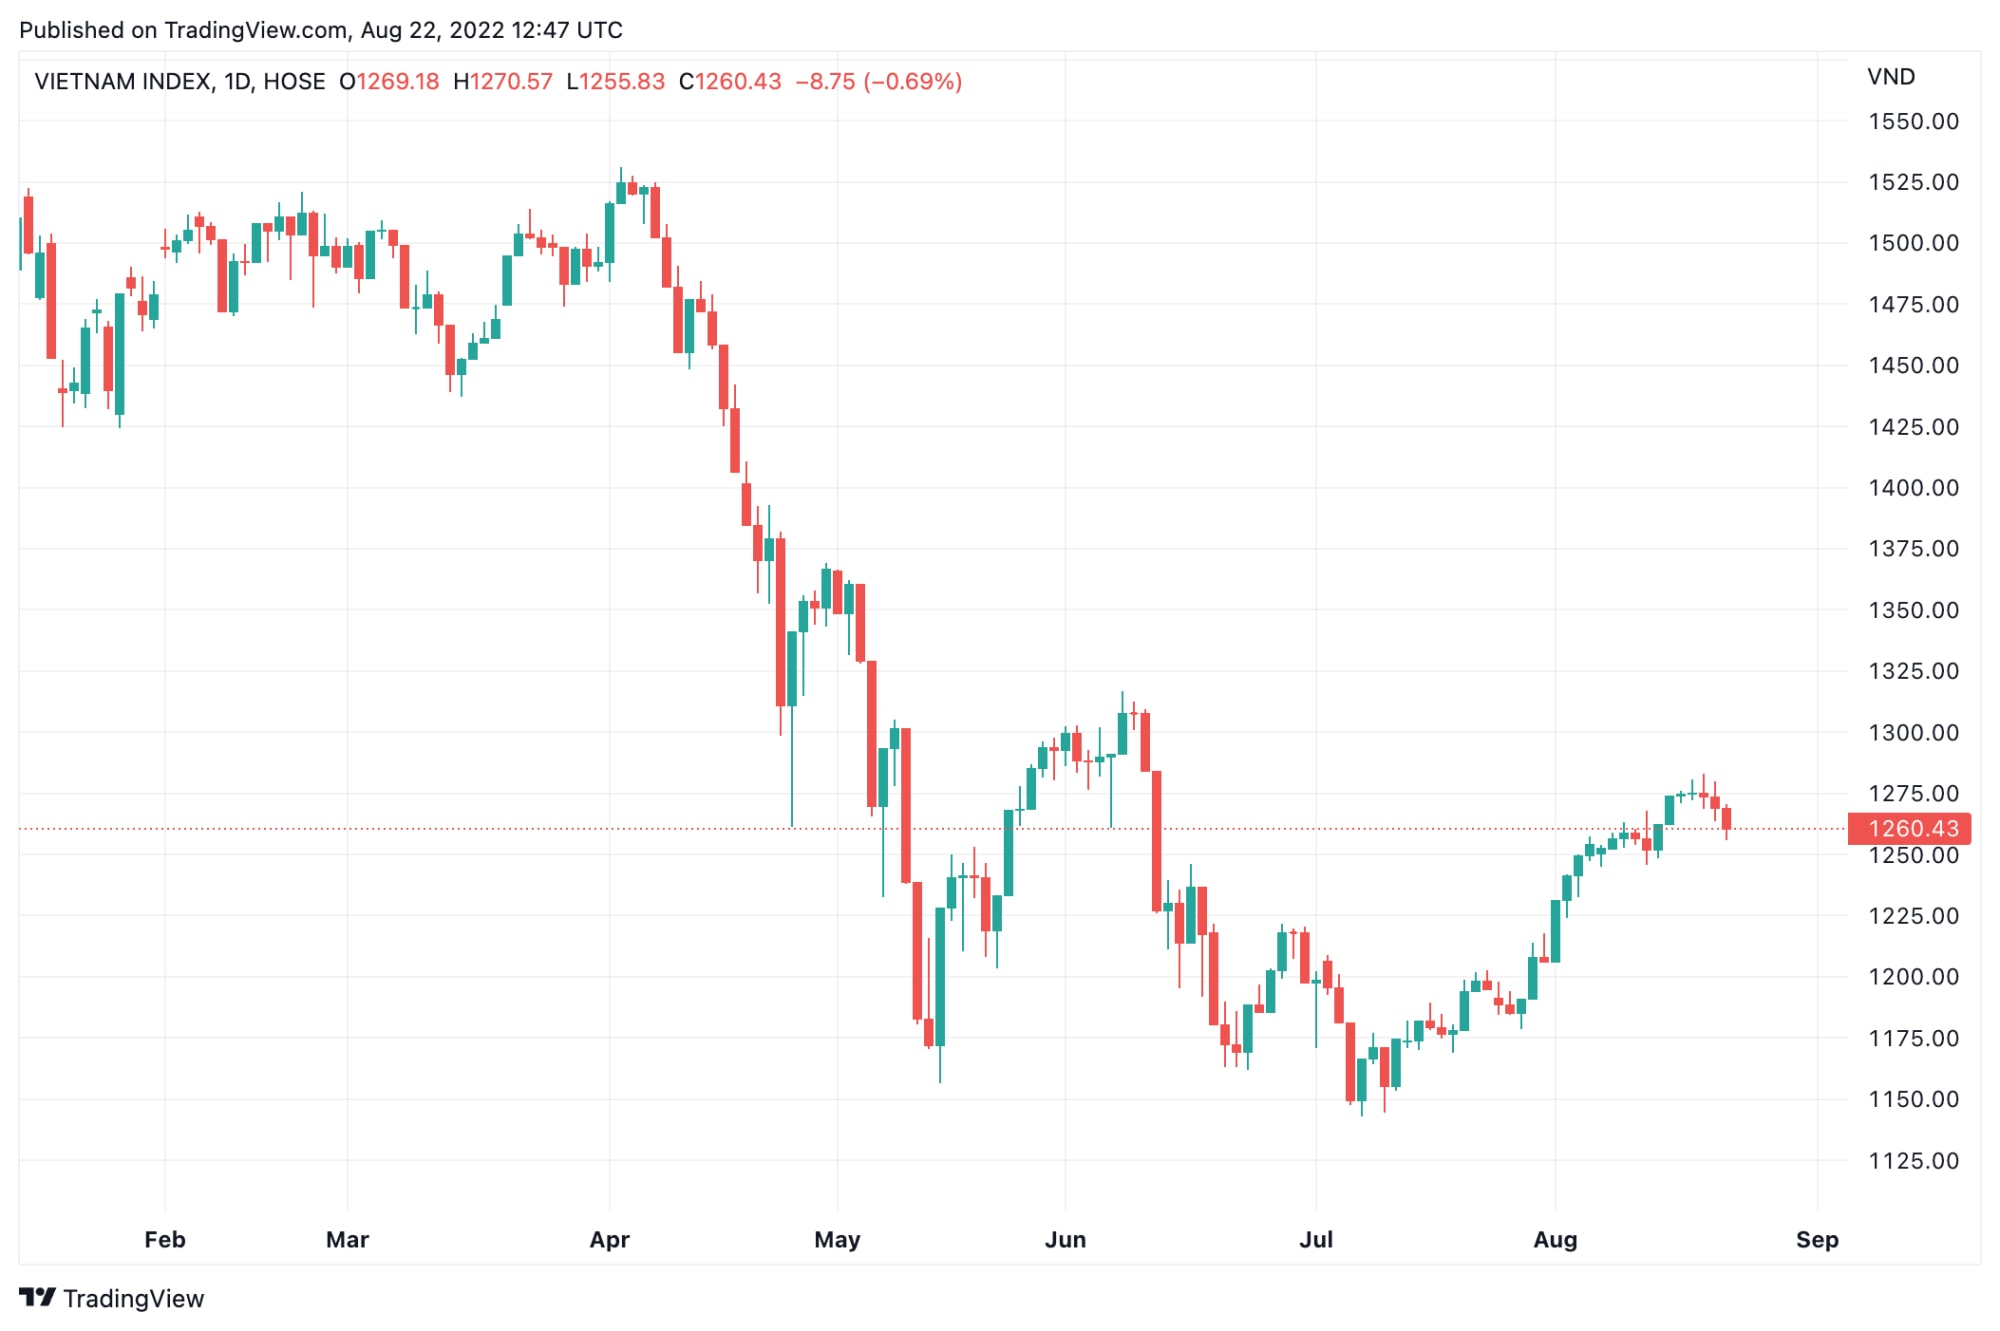
Task: Click the Sep label on time axis
Action: click(x=1817, y=1240)
